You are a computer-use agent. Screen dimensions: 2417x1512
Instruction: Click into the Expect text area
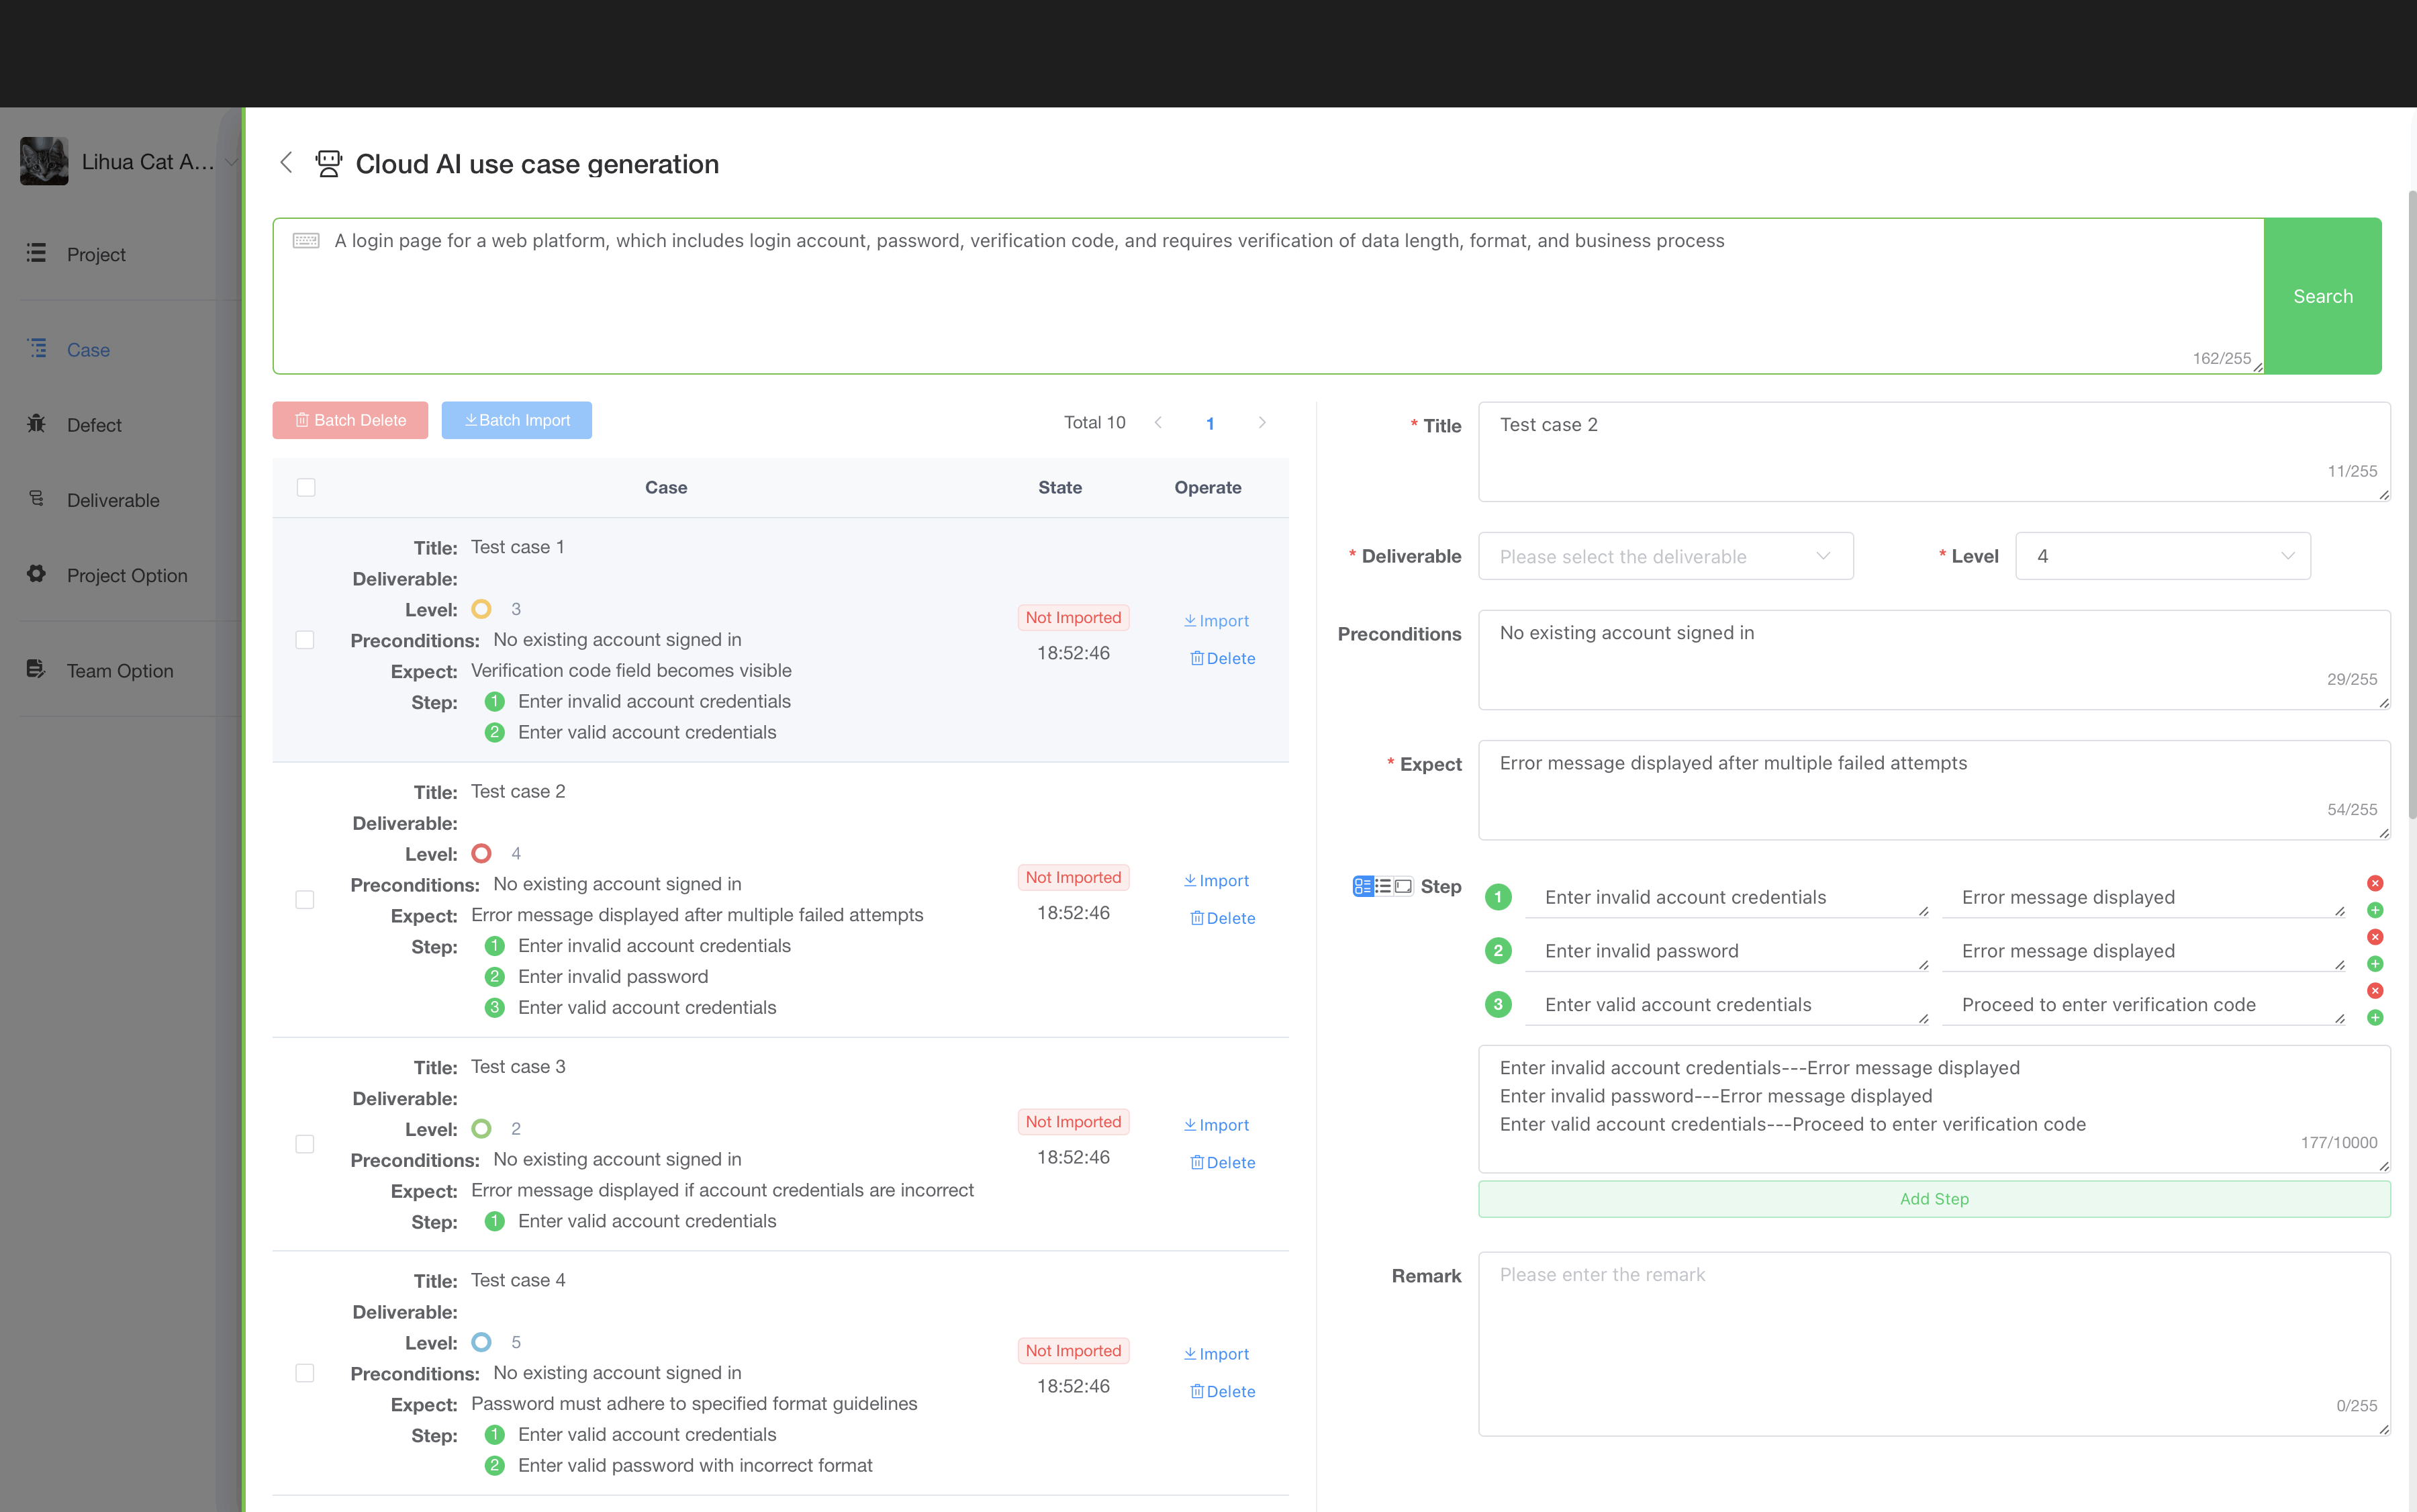1934,790
